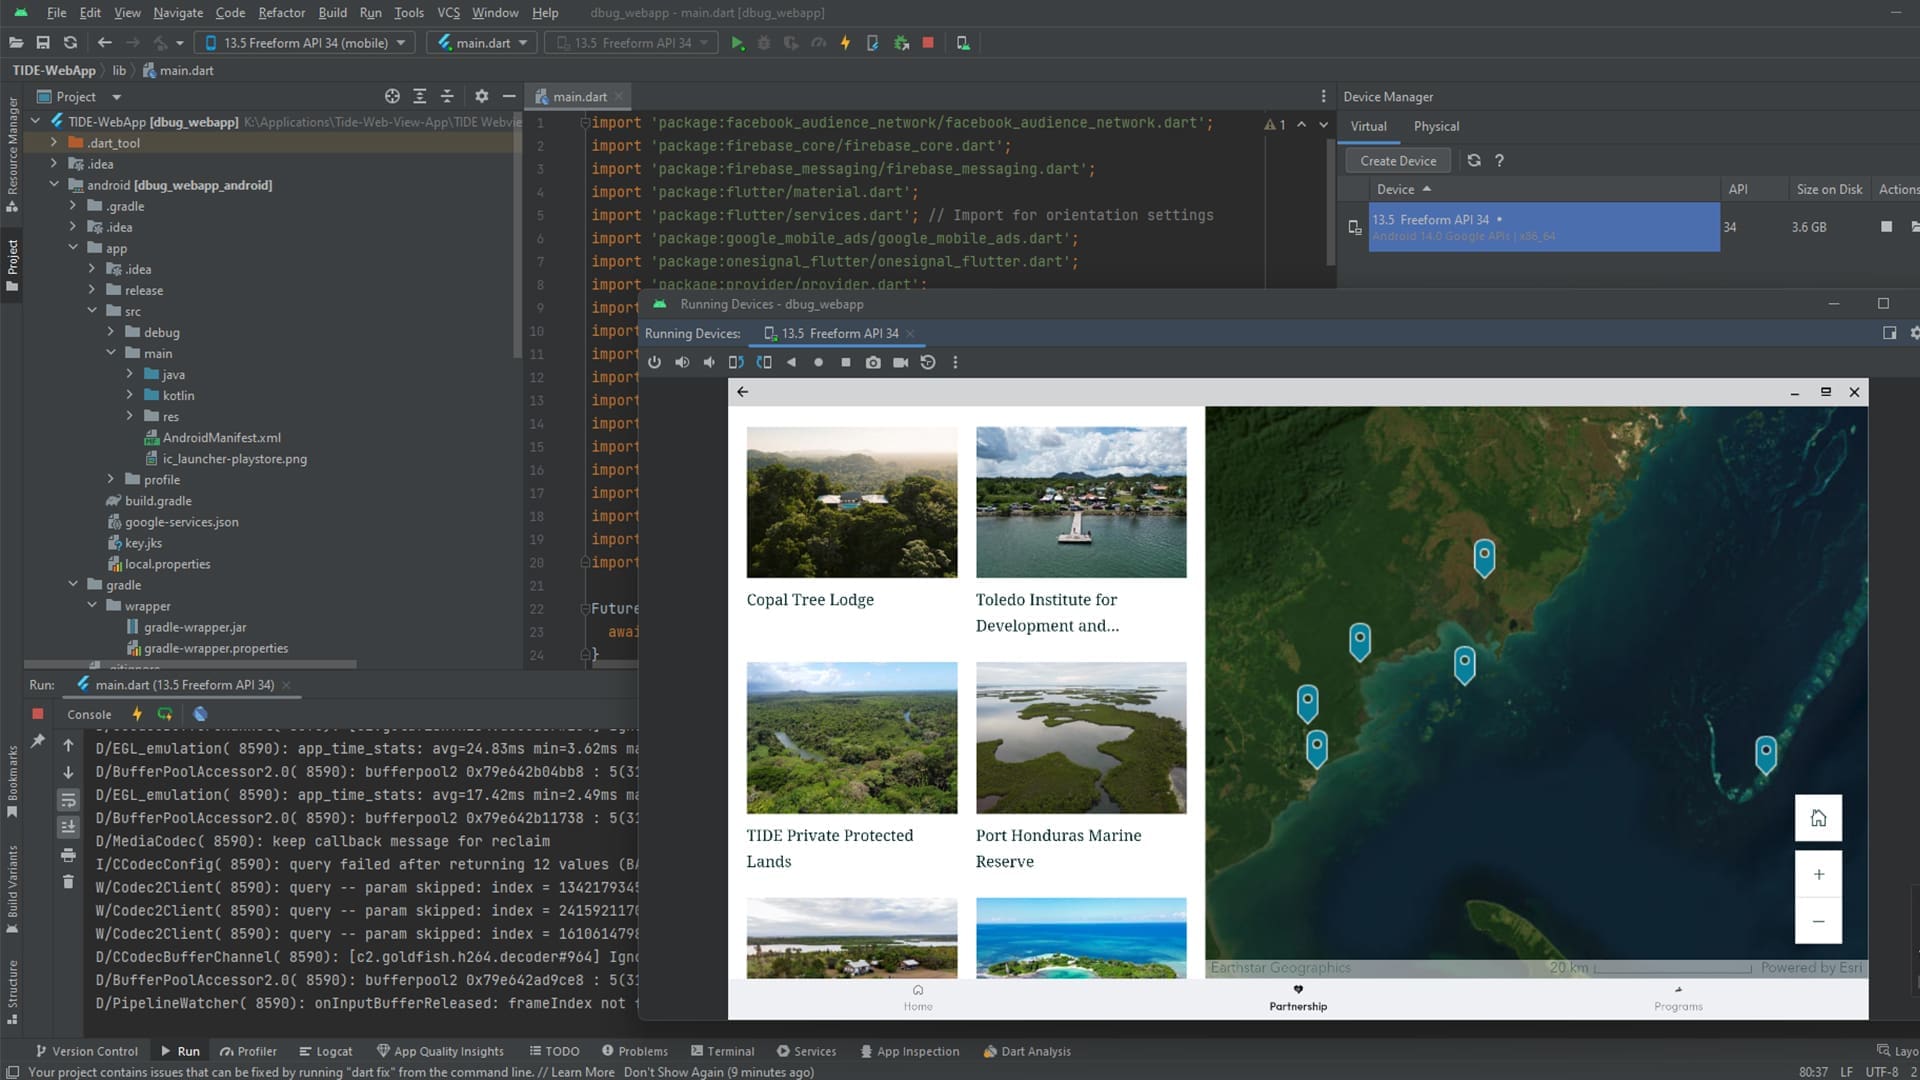Take emulator screenshot with camera icon

coord(873,362)
